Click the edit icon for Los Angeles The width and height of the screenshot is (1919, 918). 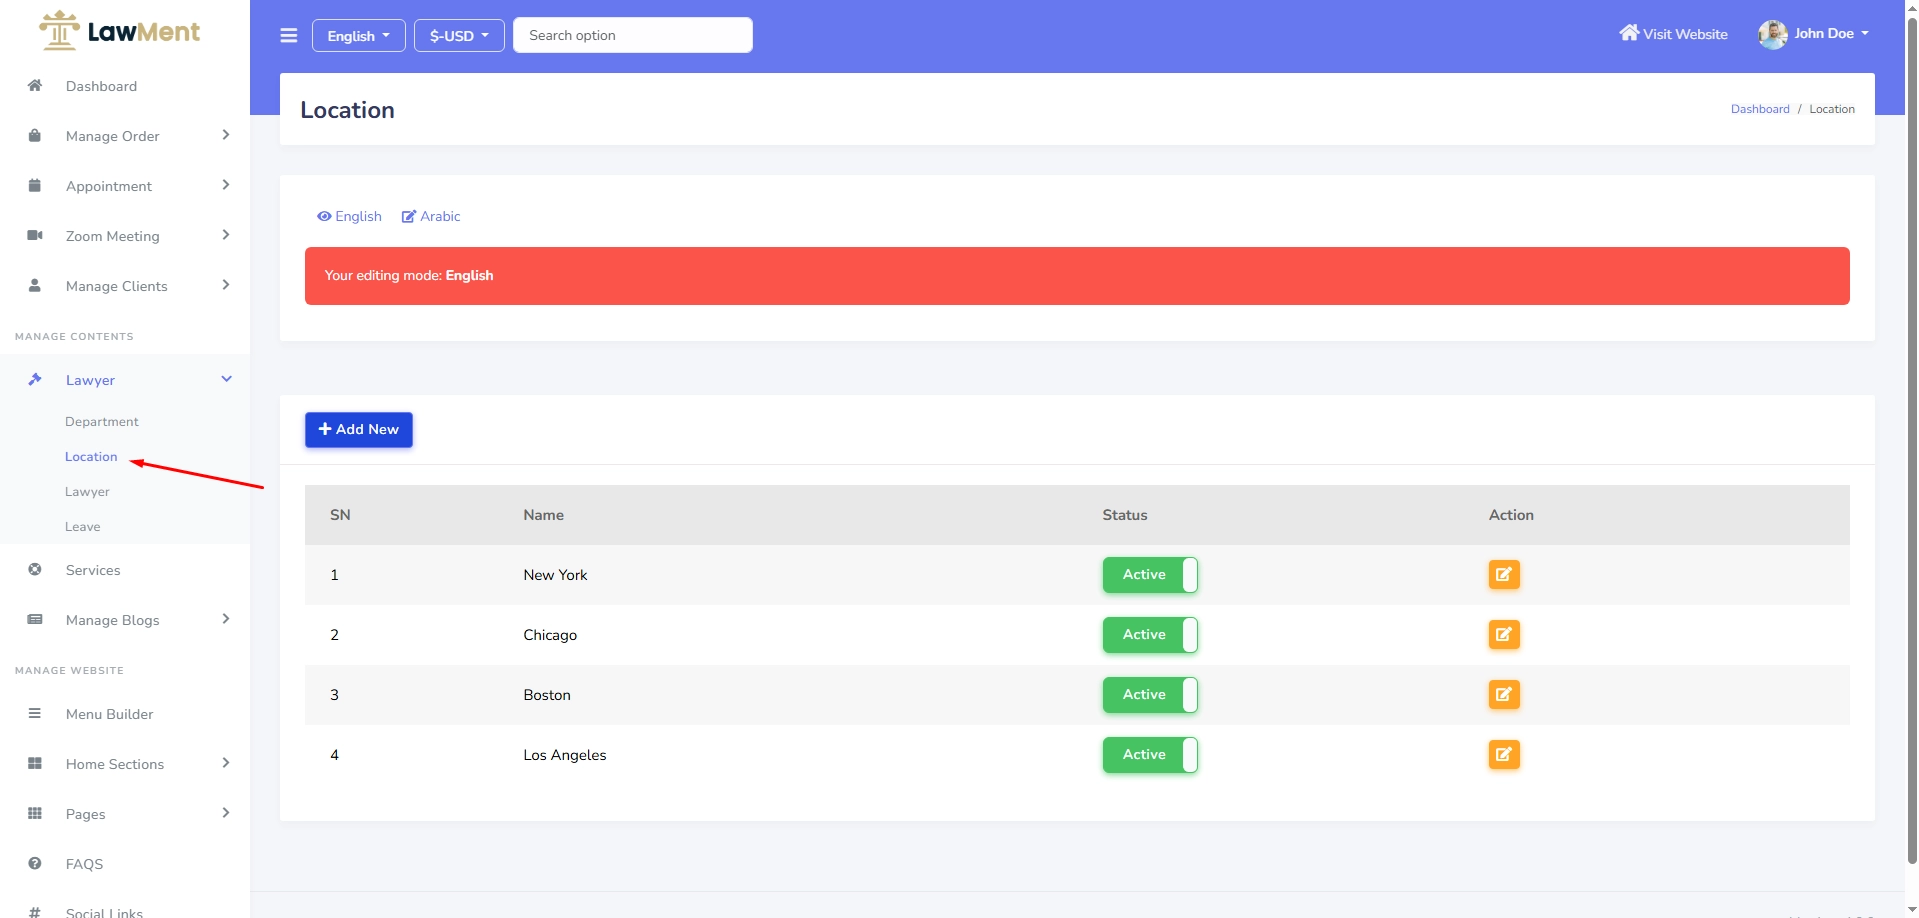1503,755
